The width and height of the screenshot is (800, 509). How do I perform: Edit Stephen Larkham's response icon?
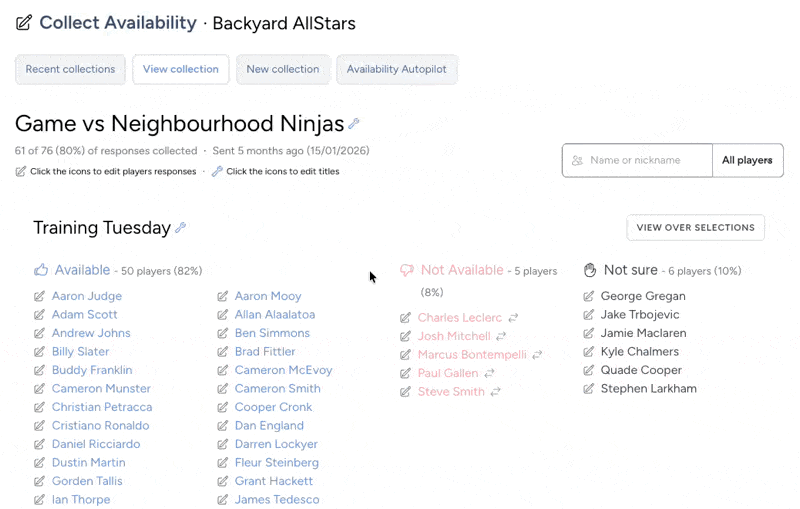[588, 389]
